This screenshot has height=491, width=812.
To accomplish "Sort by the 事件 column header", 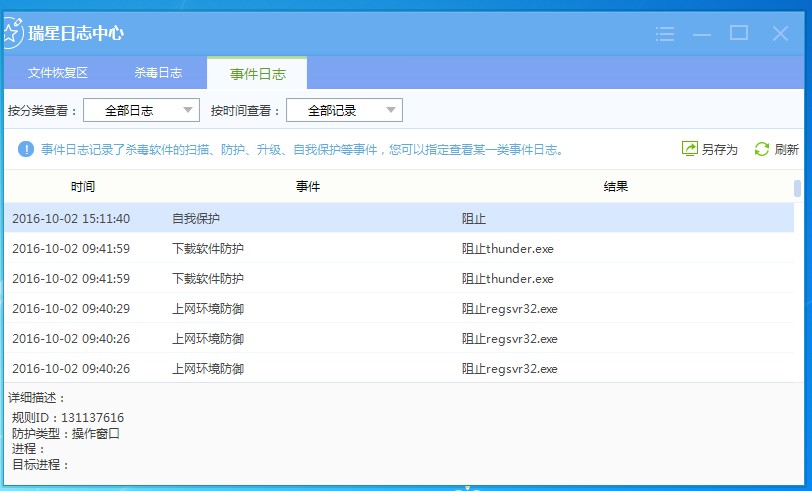I will [x=308, y=186].
